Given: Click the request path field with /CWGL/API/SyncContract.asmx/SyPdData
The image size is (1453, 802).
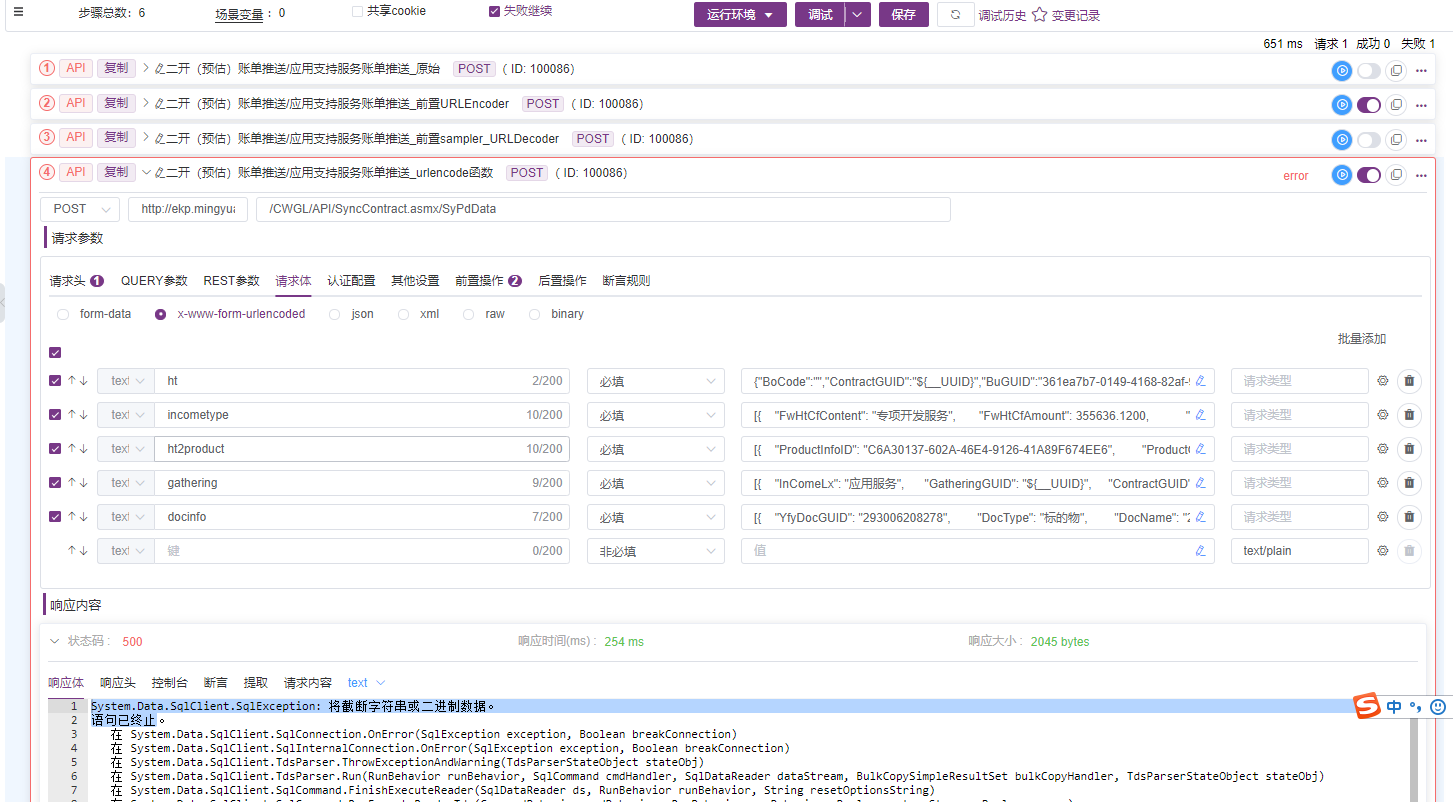Looking at the screenshot, I should coord(604,209).
